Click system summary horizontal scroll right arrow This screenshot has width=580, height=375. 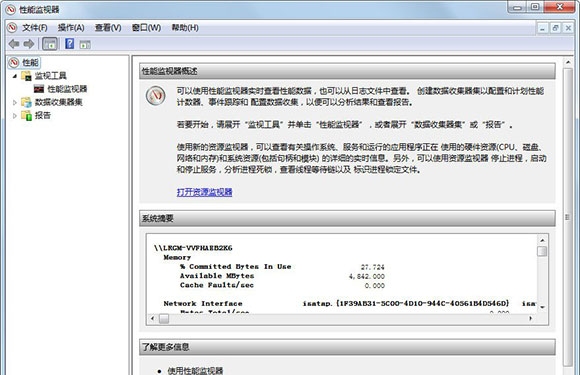point(531,318)
